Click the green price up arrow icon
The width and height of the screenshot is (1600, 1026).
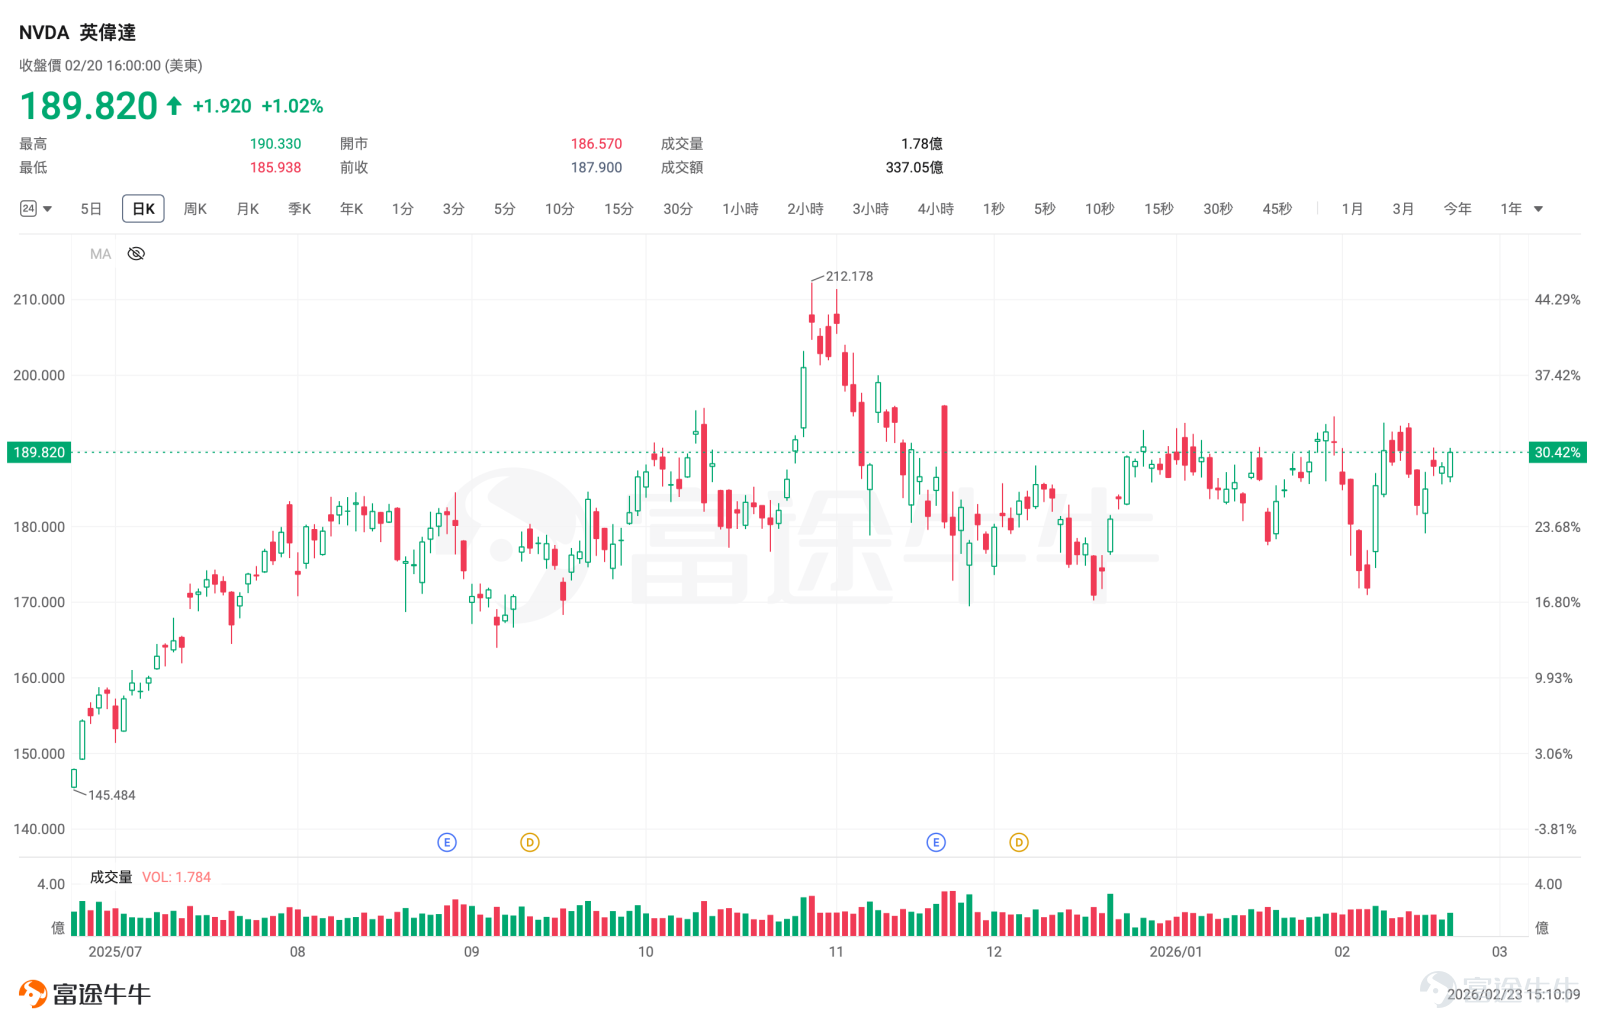174,106
